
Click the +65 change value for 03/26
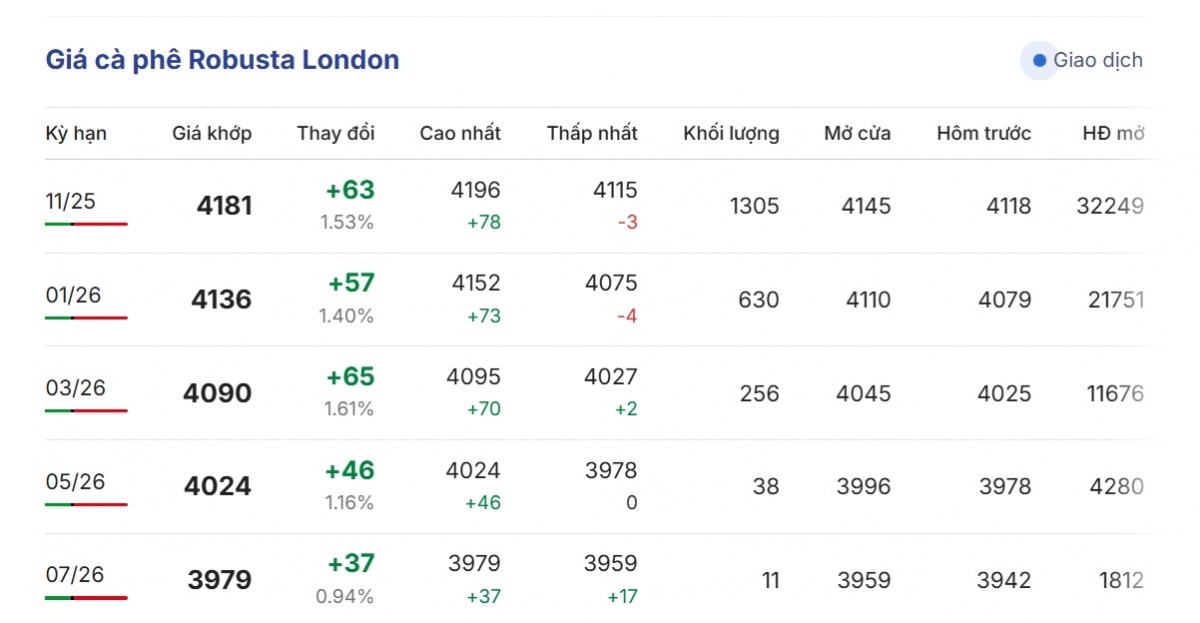351,377
